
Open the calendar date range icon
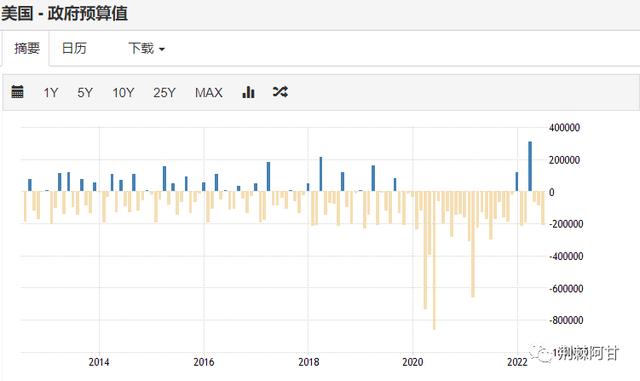point(17,92)
